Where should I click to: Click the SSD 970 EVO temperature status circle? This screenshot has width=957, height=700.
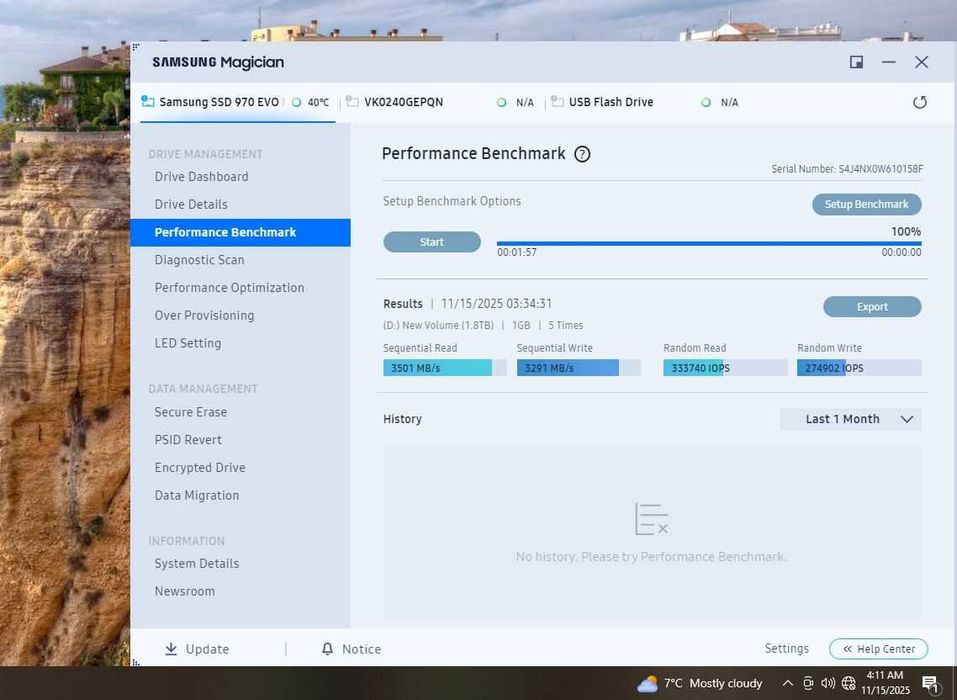pos(296,103)
